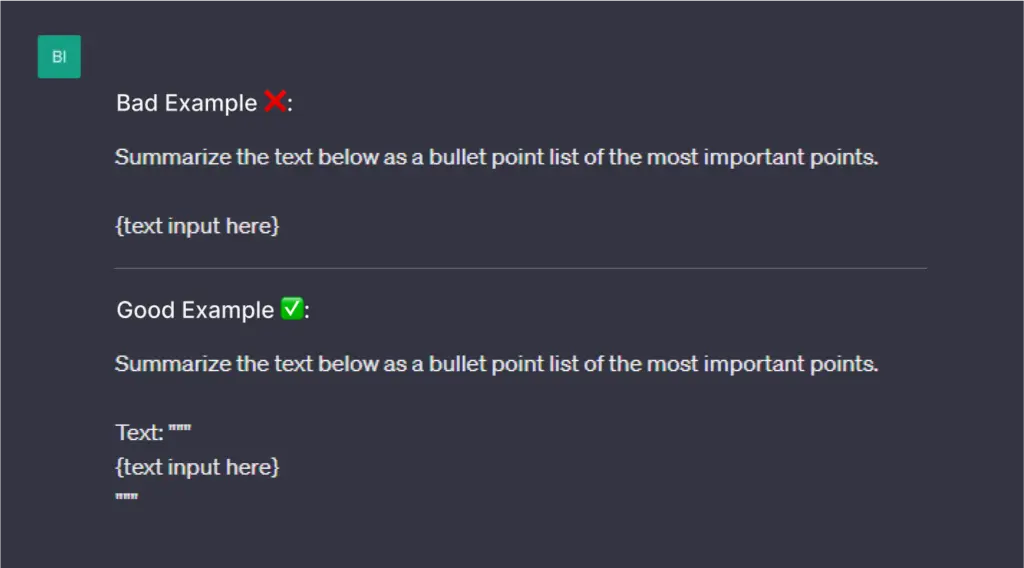Click "bullet point list" in the Bad Example prompt
This screenshot has width=1024, height=568.
503,157
